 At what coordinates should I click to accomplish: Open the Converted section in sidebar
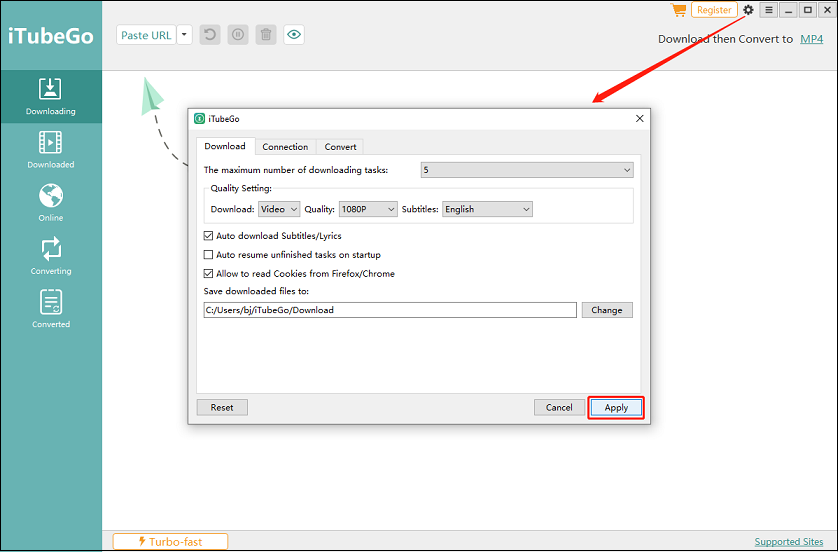[x=51, y=310]
